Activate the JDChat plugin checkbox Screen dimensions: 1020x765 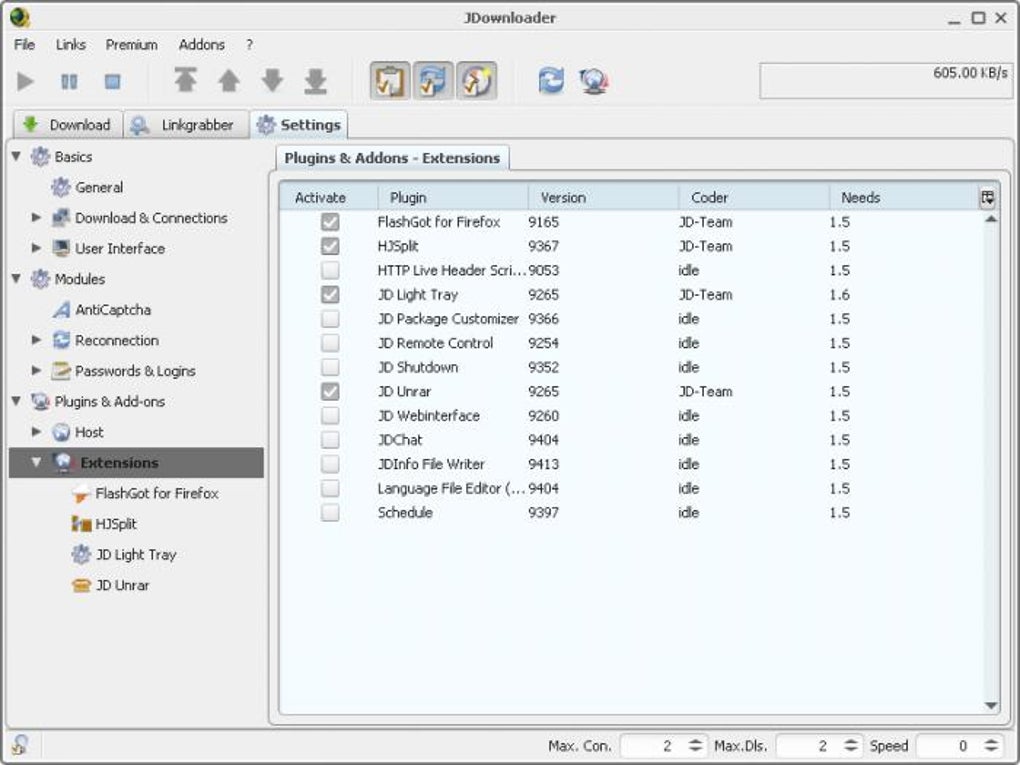pyautogui.click(x=330, y=440)
